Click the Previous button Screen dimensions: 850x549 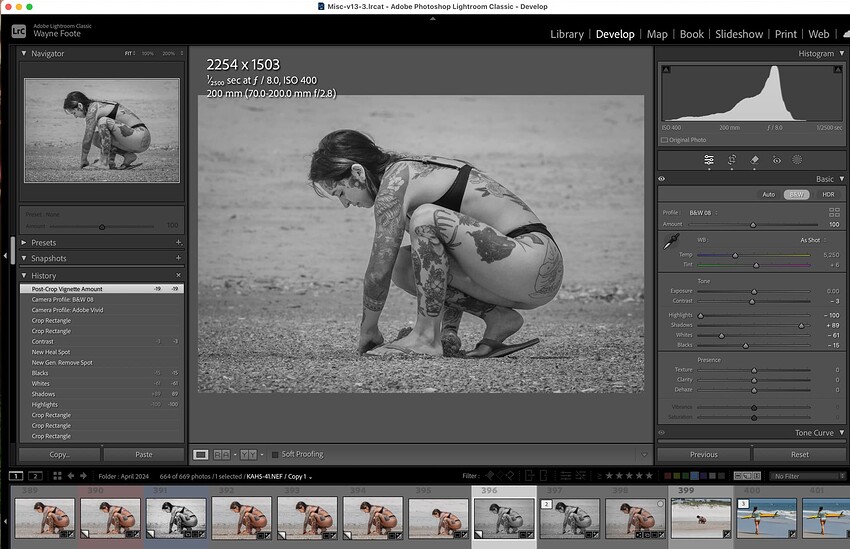704,454
